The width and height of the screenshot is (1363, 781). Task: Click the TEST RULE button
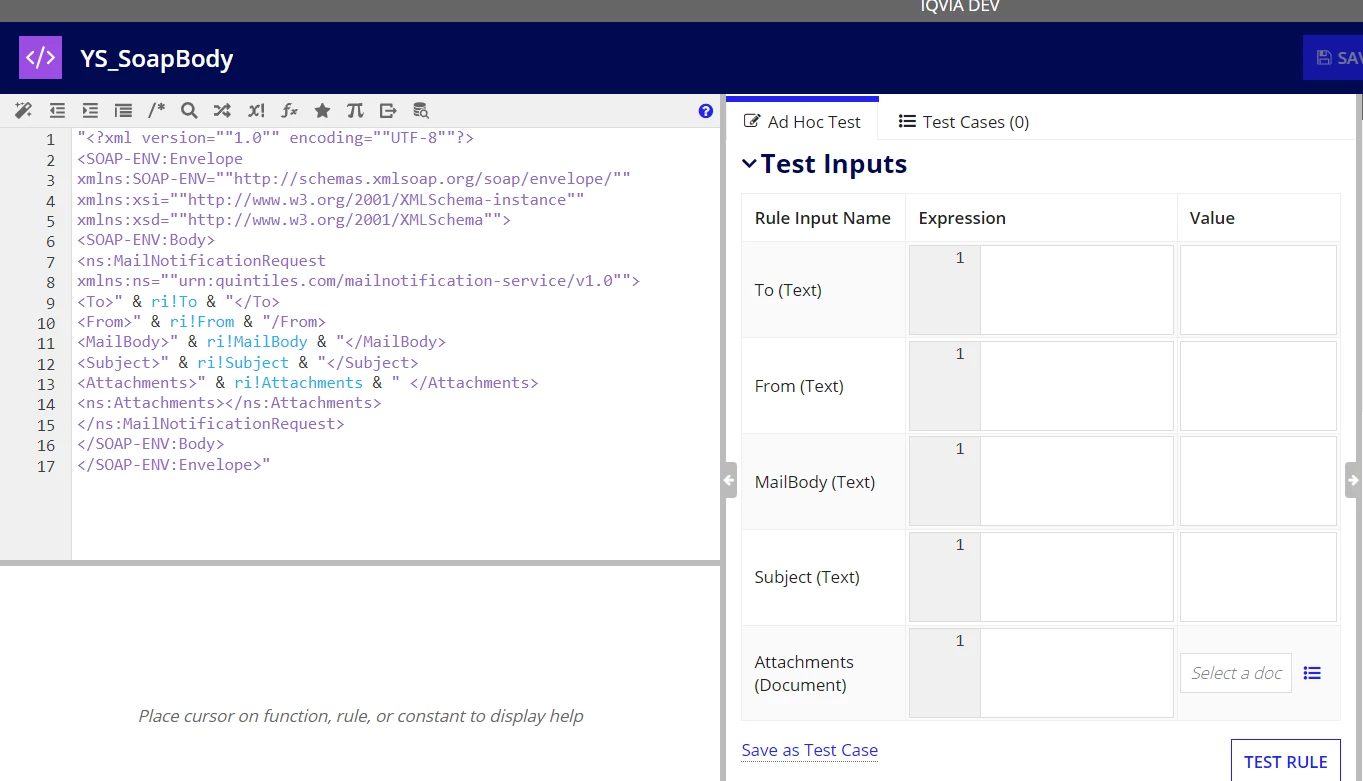(1285, 761)
